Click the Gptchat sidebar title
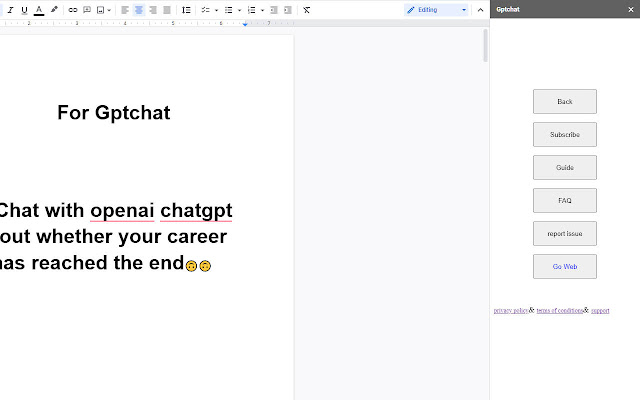Image resolution: width=640 pixels, height=400 pixels. [x=508, y=9]
